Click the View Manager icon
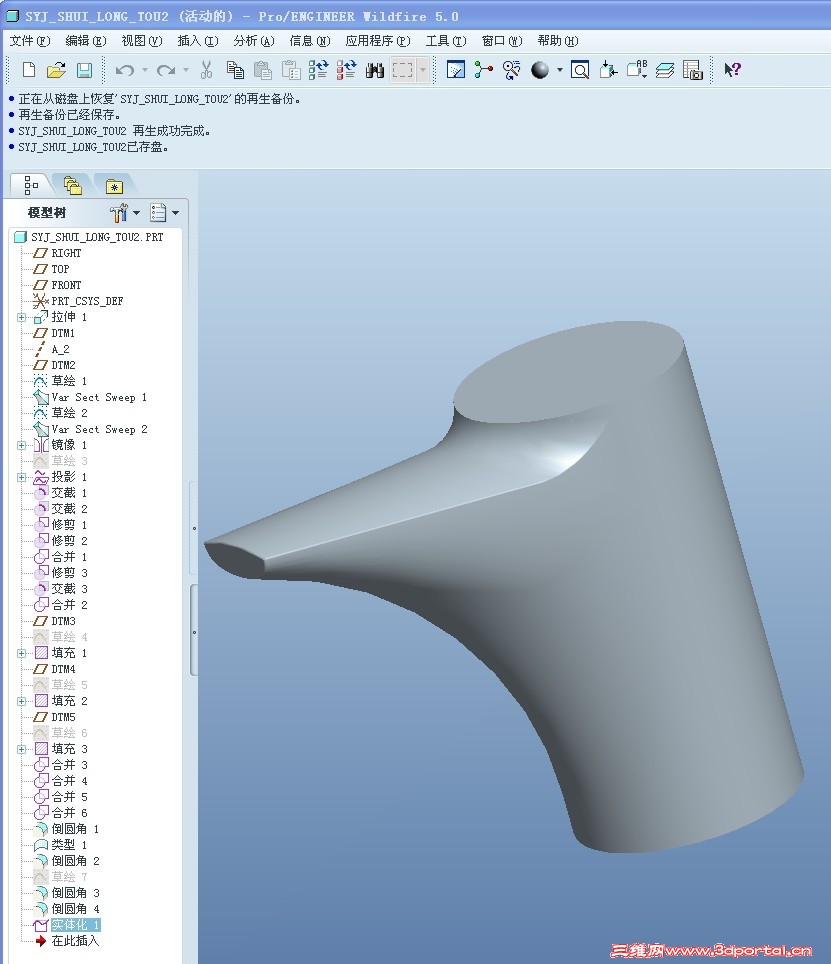Viewport: 831px width, 964px height. coord(693,69)
